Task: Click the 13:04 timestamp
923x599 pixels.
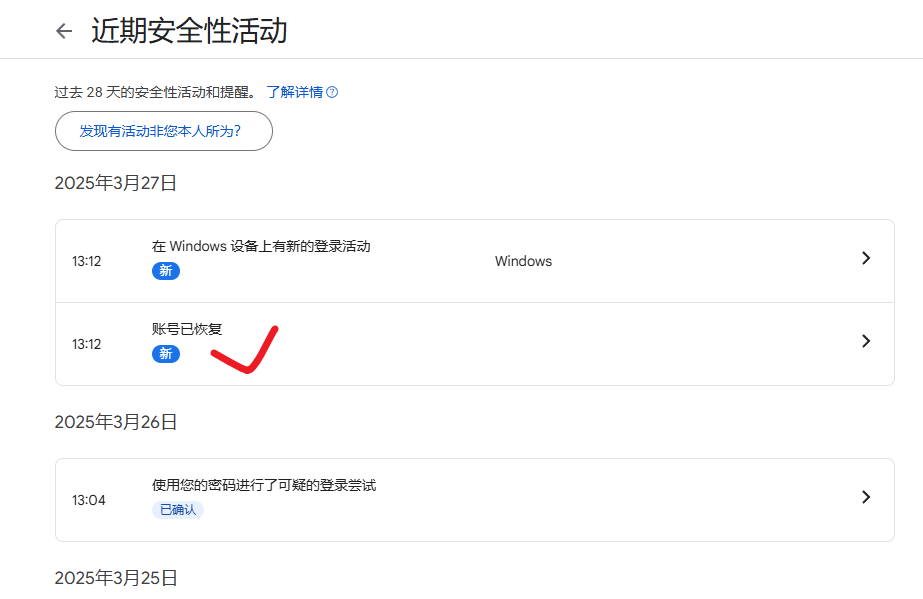Action: [88, 500]
